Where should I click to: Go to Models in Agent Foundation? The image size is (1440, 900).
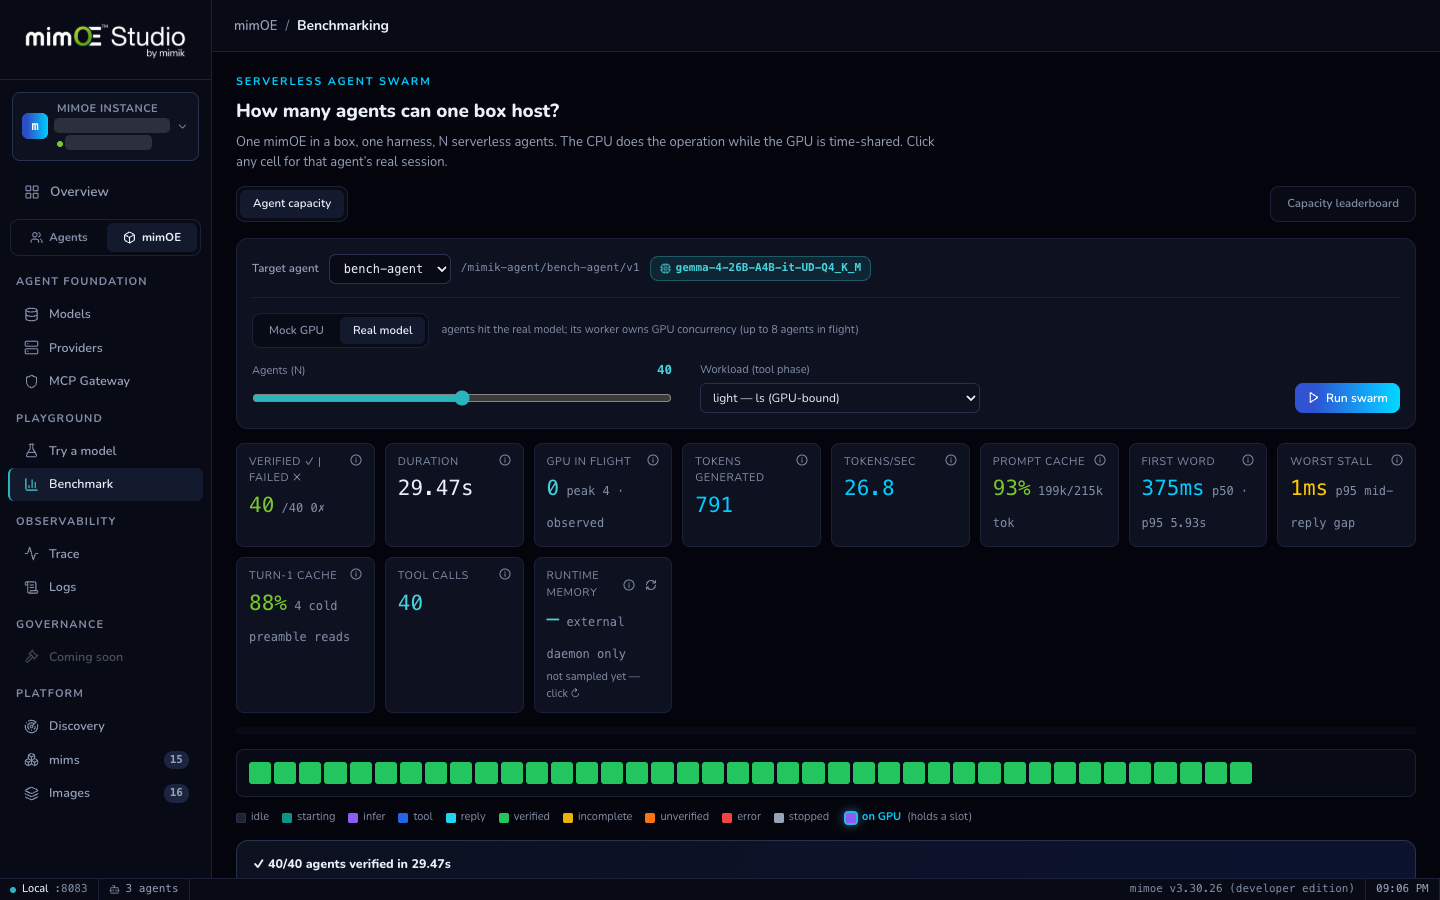point(105,314)
